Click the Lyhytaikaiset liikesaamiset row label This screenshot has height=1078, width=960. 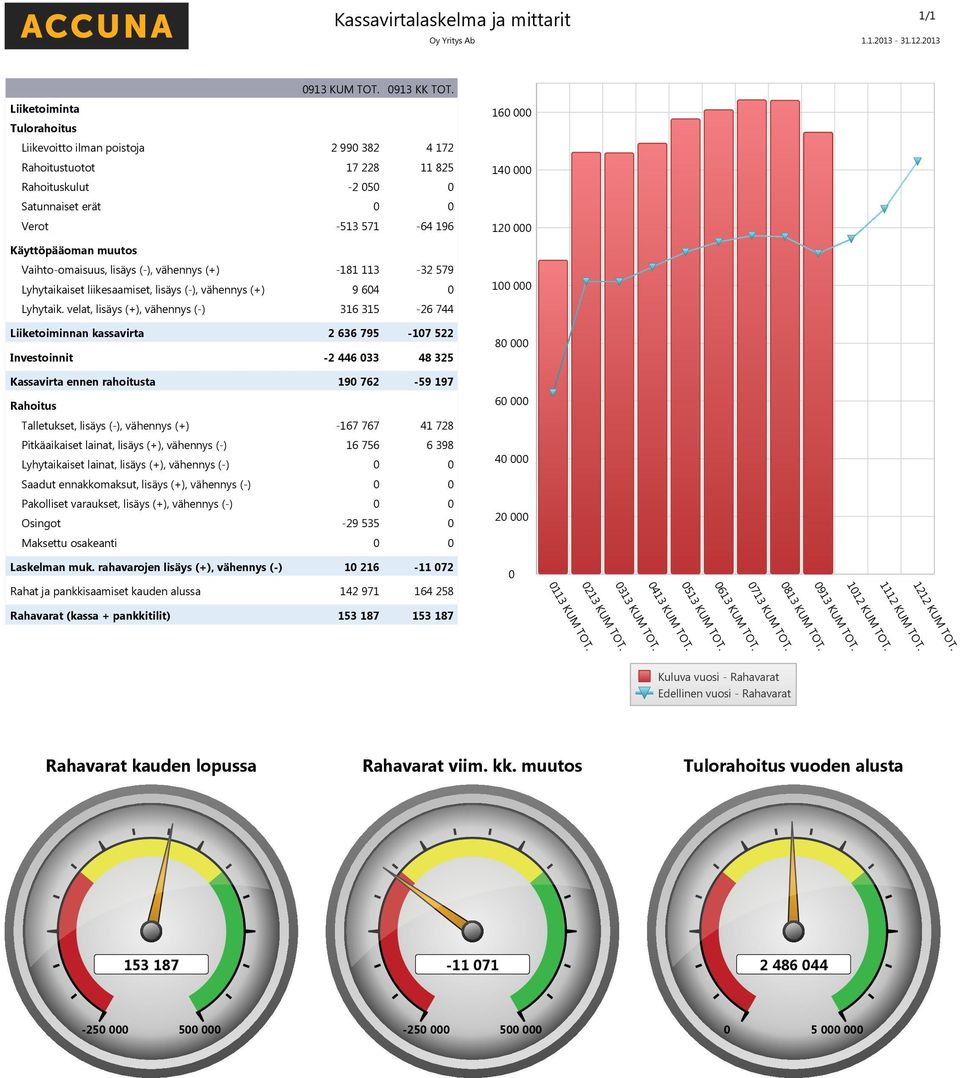pos(143,290)
